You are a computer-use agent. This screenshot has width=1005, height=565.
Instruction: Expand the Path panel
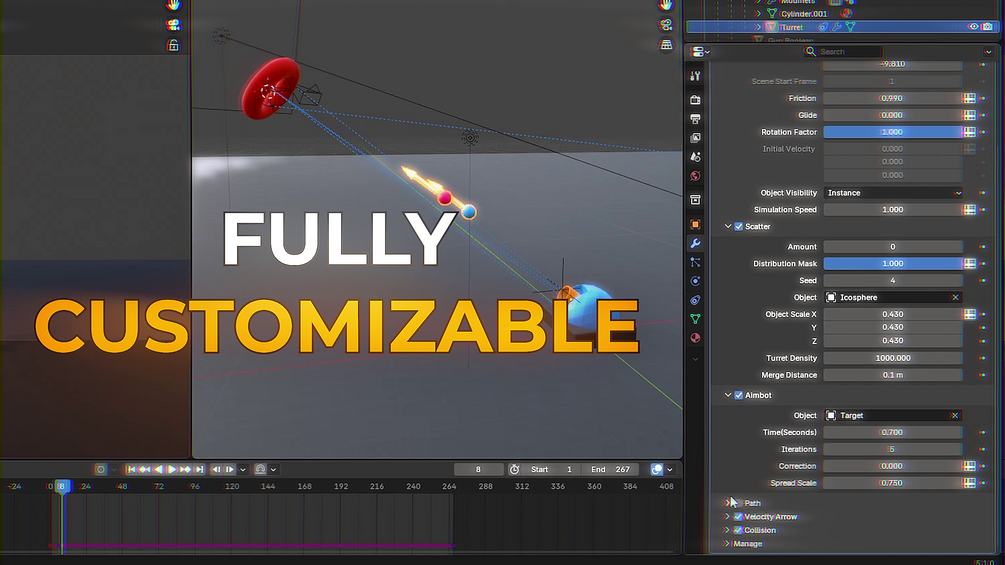click(x=727, y=503)
